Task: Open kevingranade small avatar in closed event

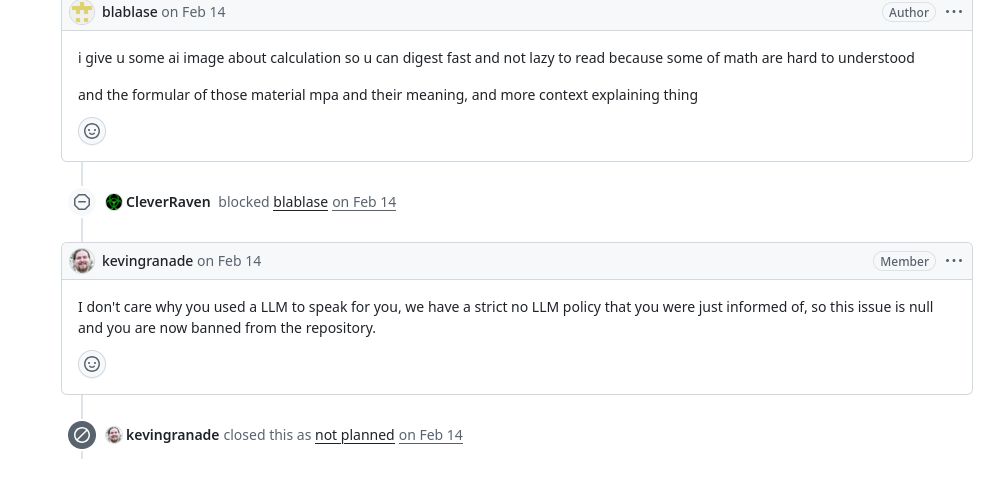Action: coord(114,435)
